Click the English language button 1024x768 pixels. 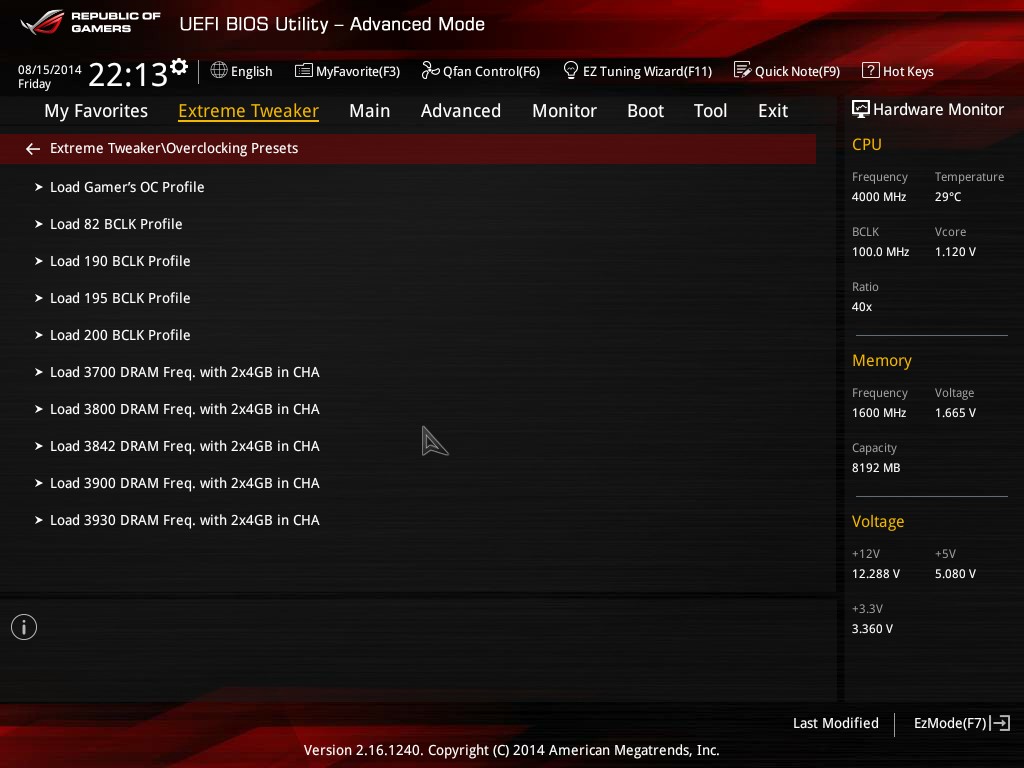[251, 72]
